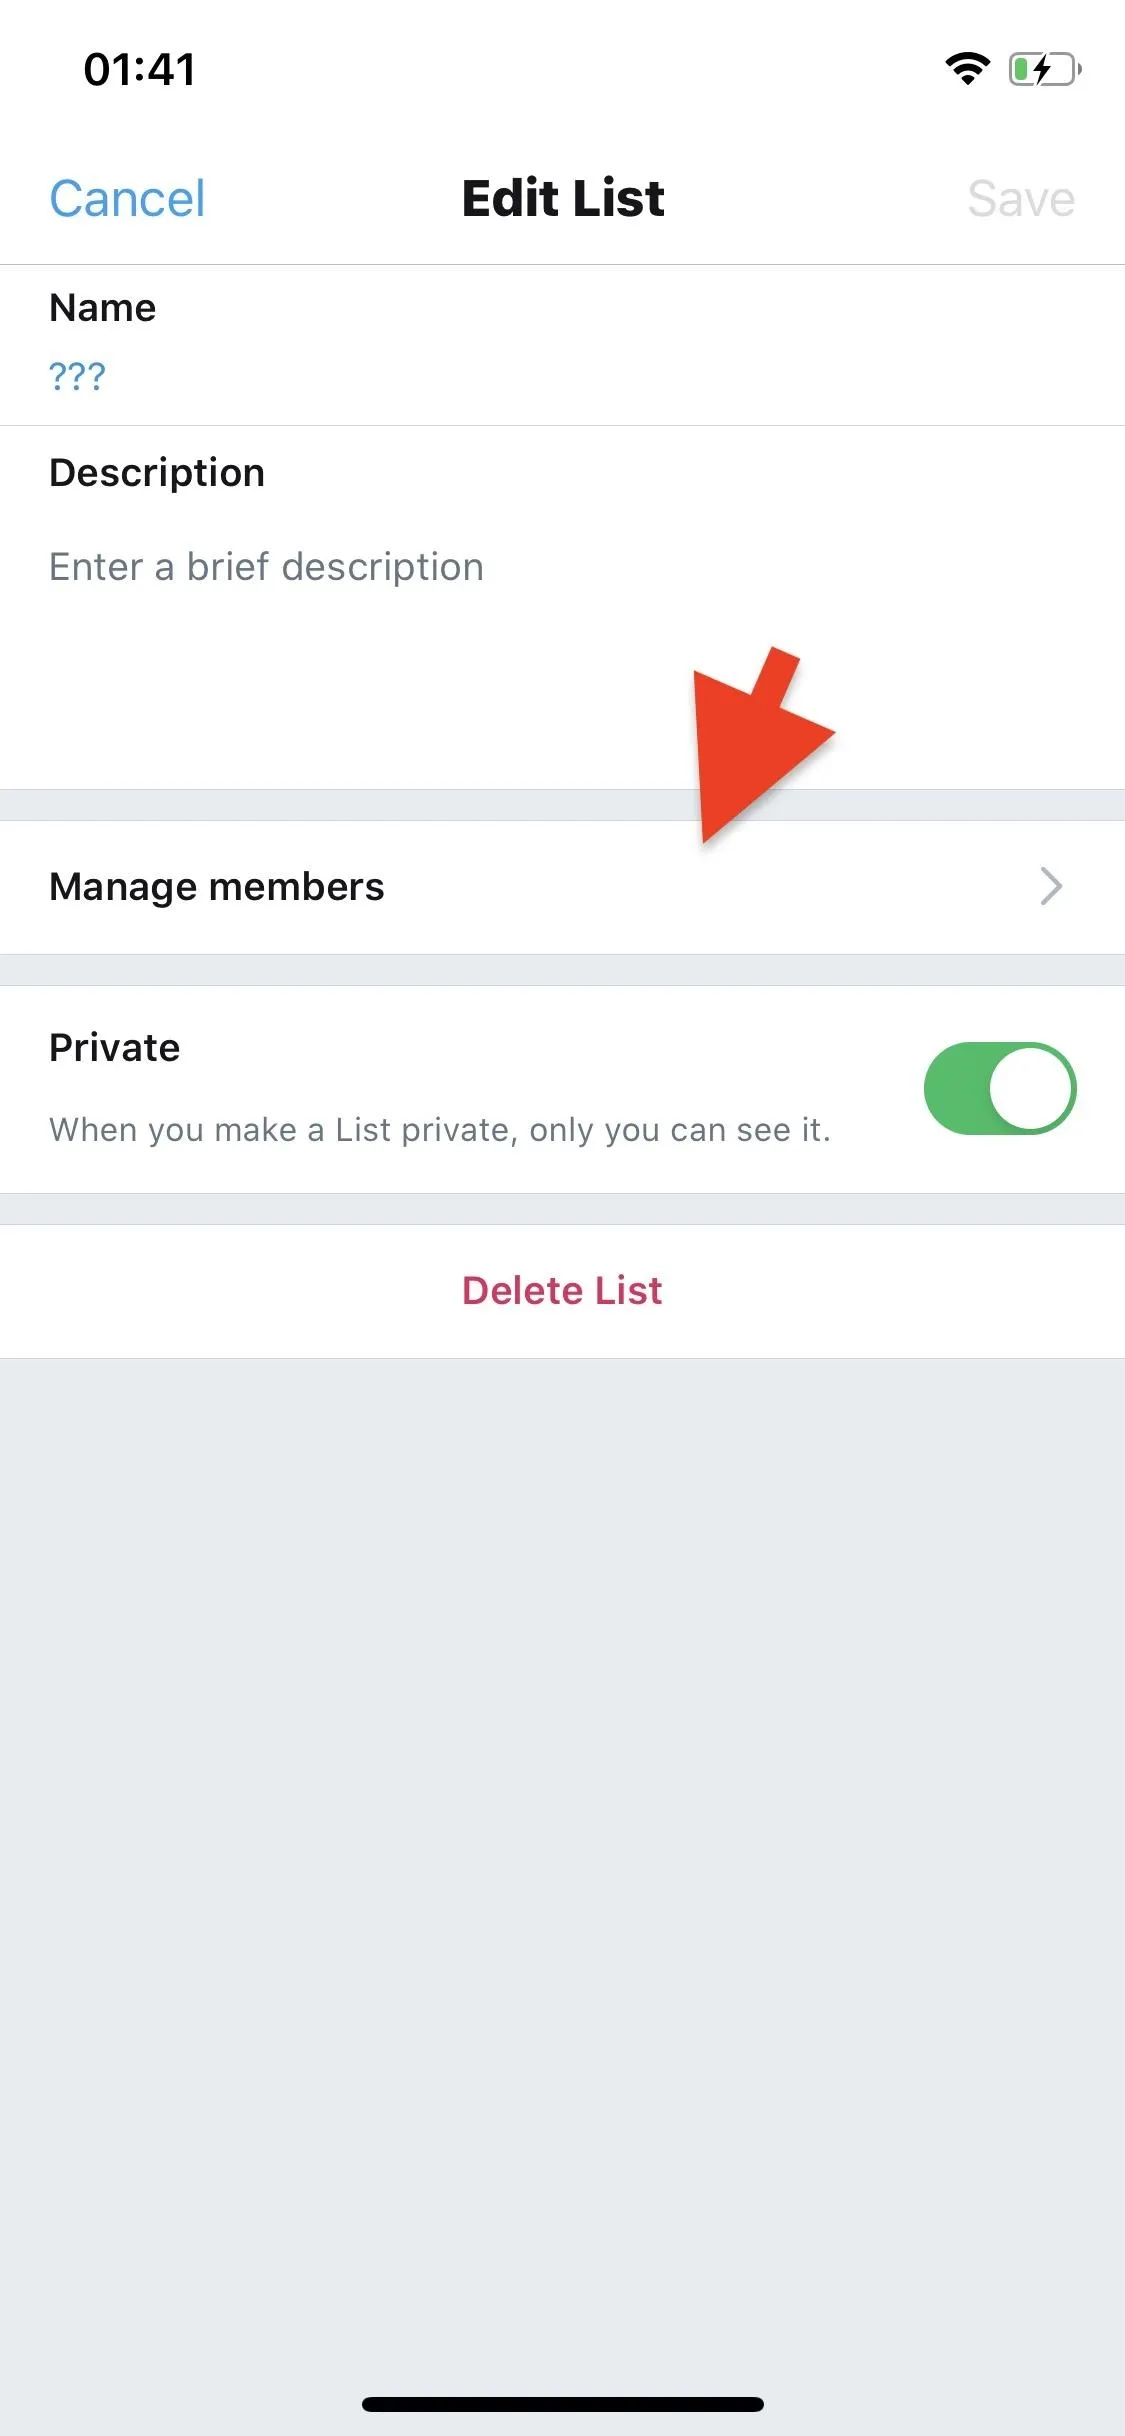Tap the Private setting label
This screenshot has height=2436, width=1125.
(x=114, y=1047)
